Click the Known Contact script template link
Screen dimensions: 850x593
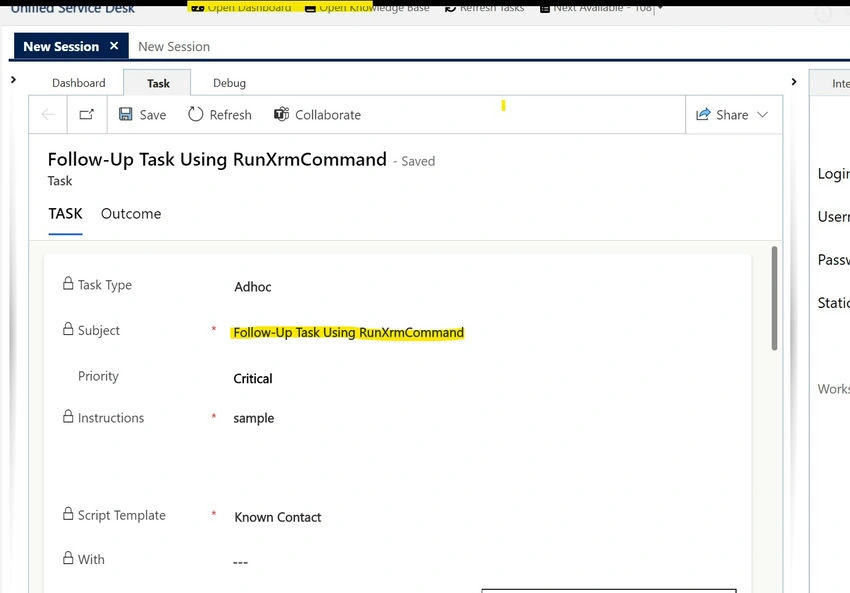pyautogui.click(x=278, y=517)
